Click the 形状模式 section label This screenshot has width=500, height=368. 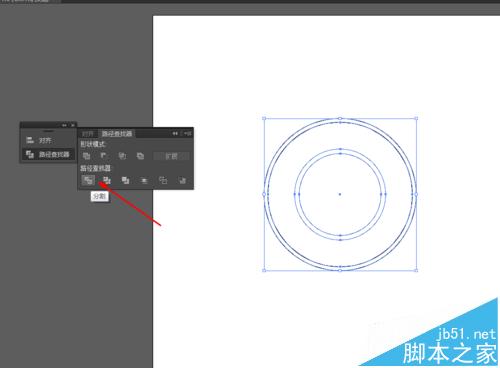tap(93, 144)
